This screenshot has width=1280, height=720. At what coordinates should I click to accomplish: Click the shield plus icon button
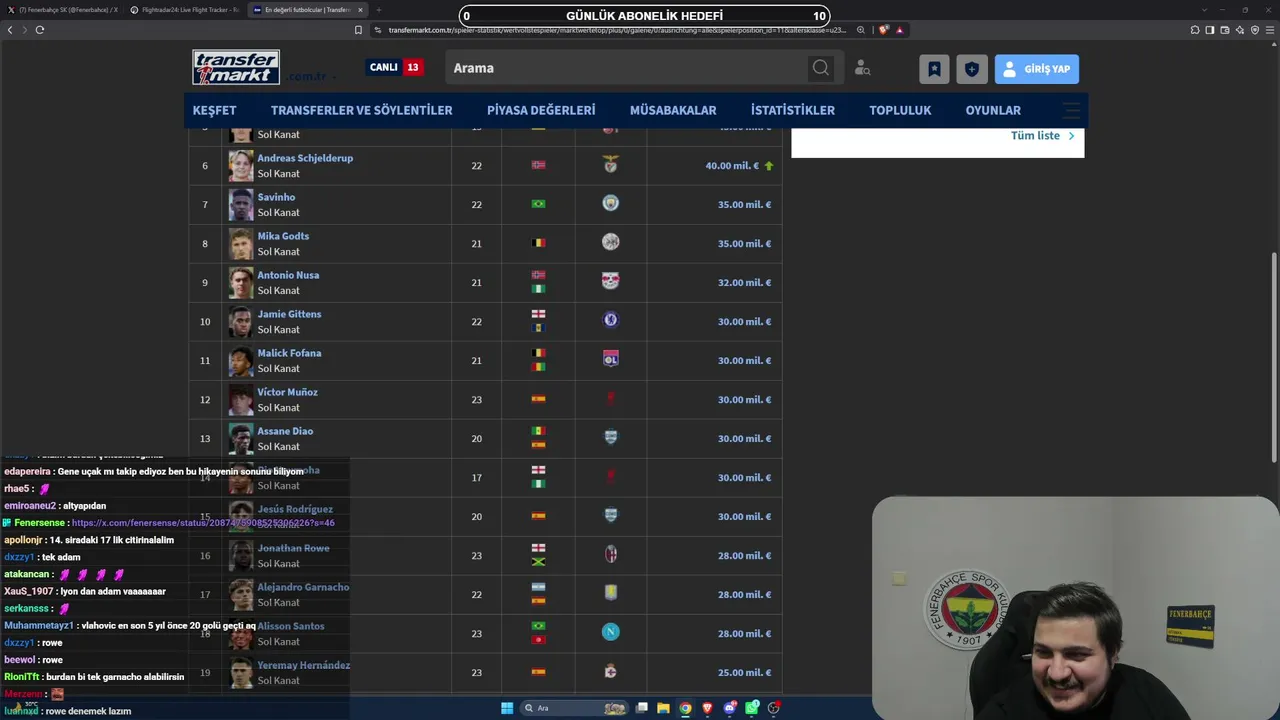(971, 69)
